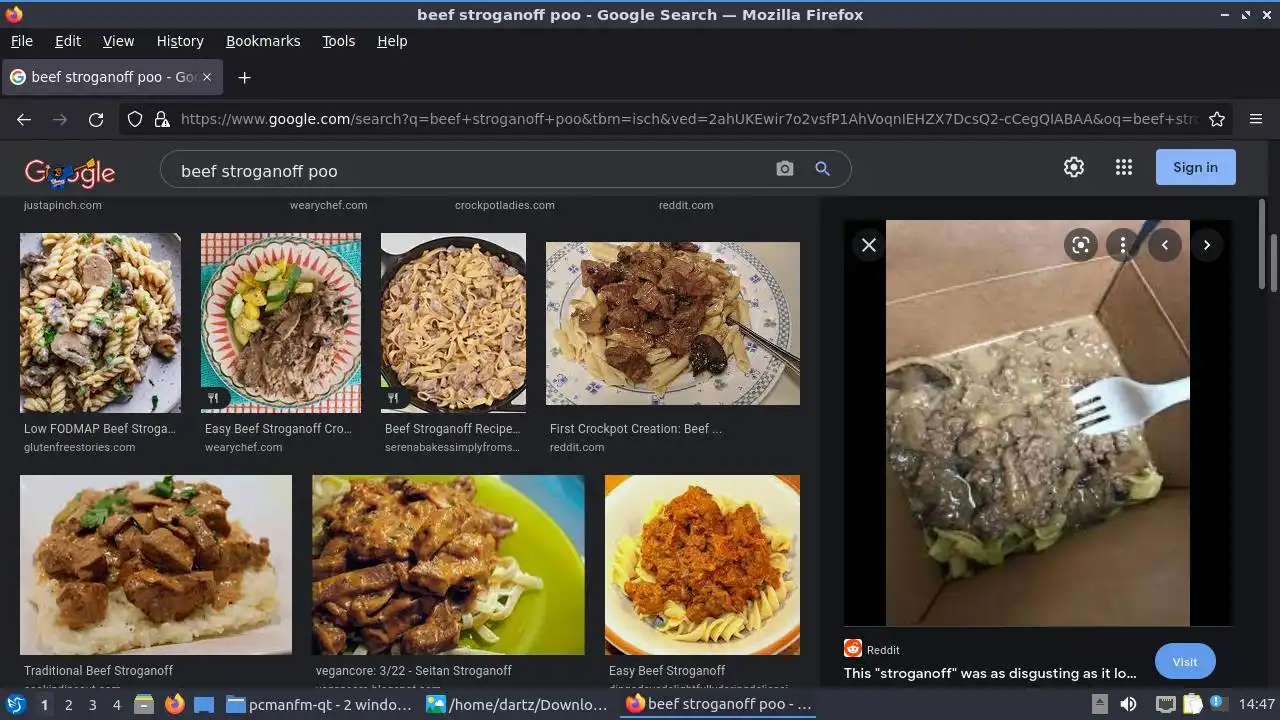This screenshot has height=720, width=1280.
Task: Click serenabakessimplyfroms... source link
Action: [452, 447]
